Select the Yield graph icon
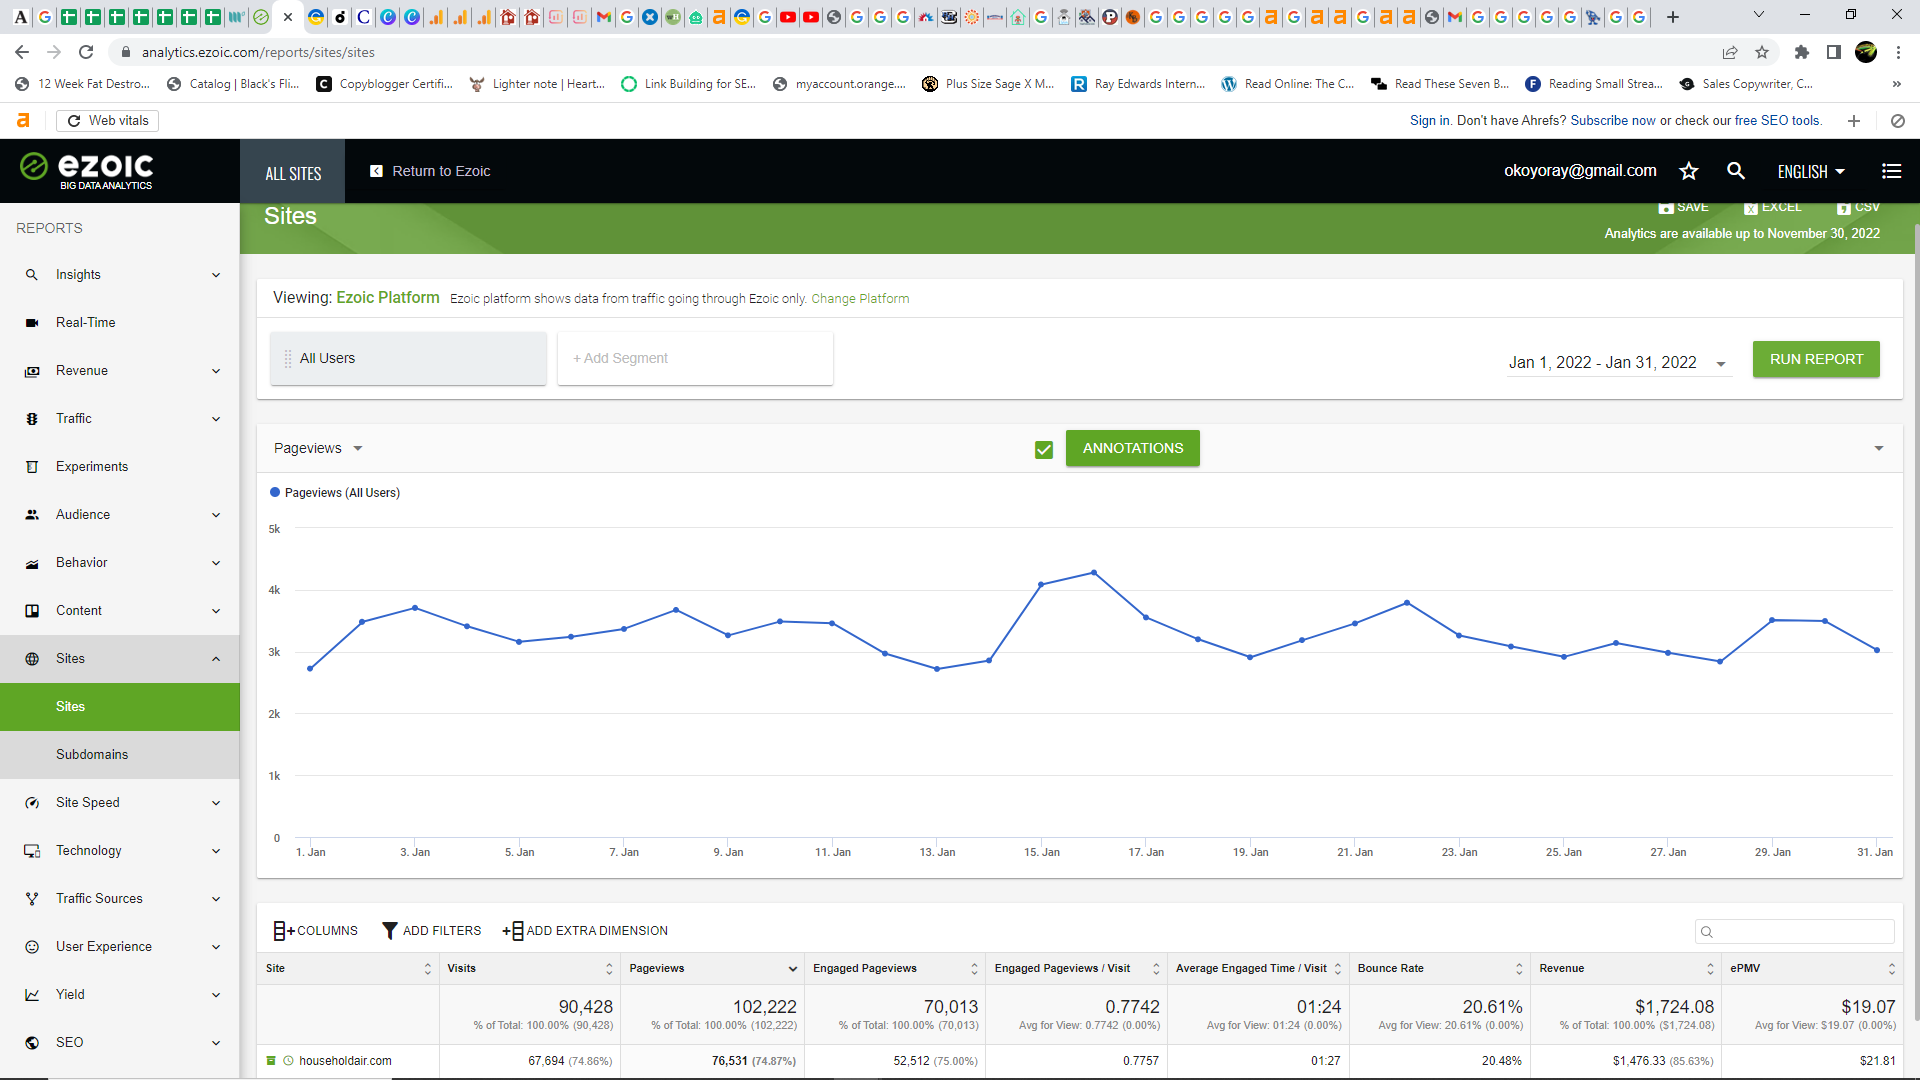1920x1080 pixels. point(32,995)
